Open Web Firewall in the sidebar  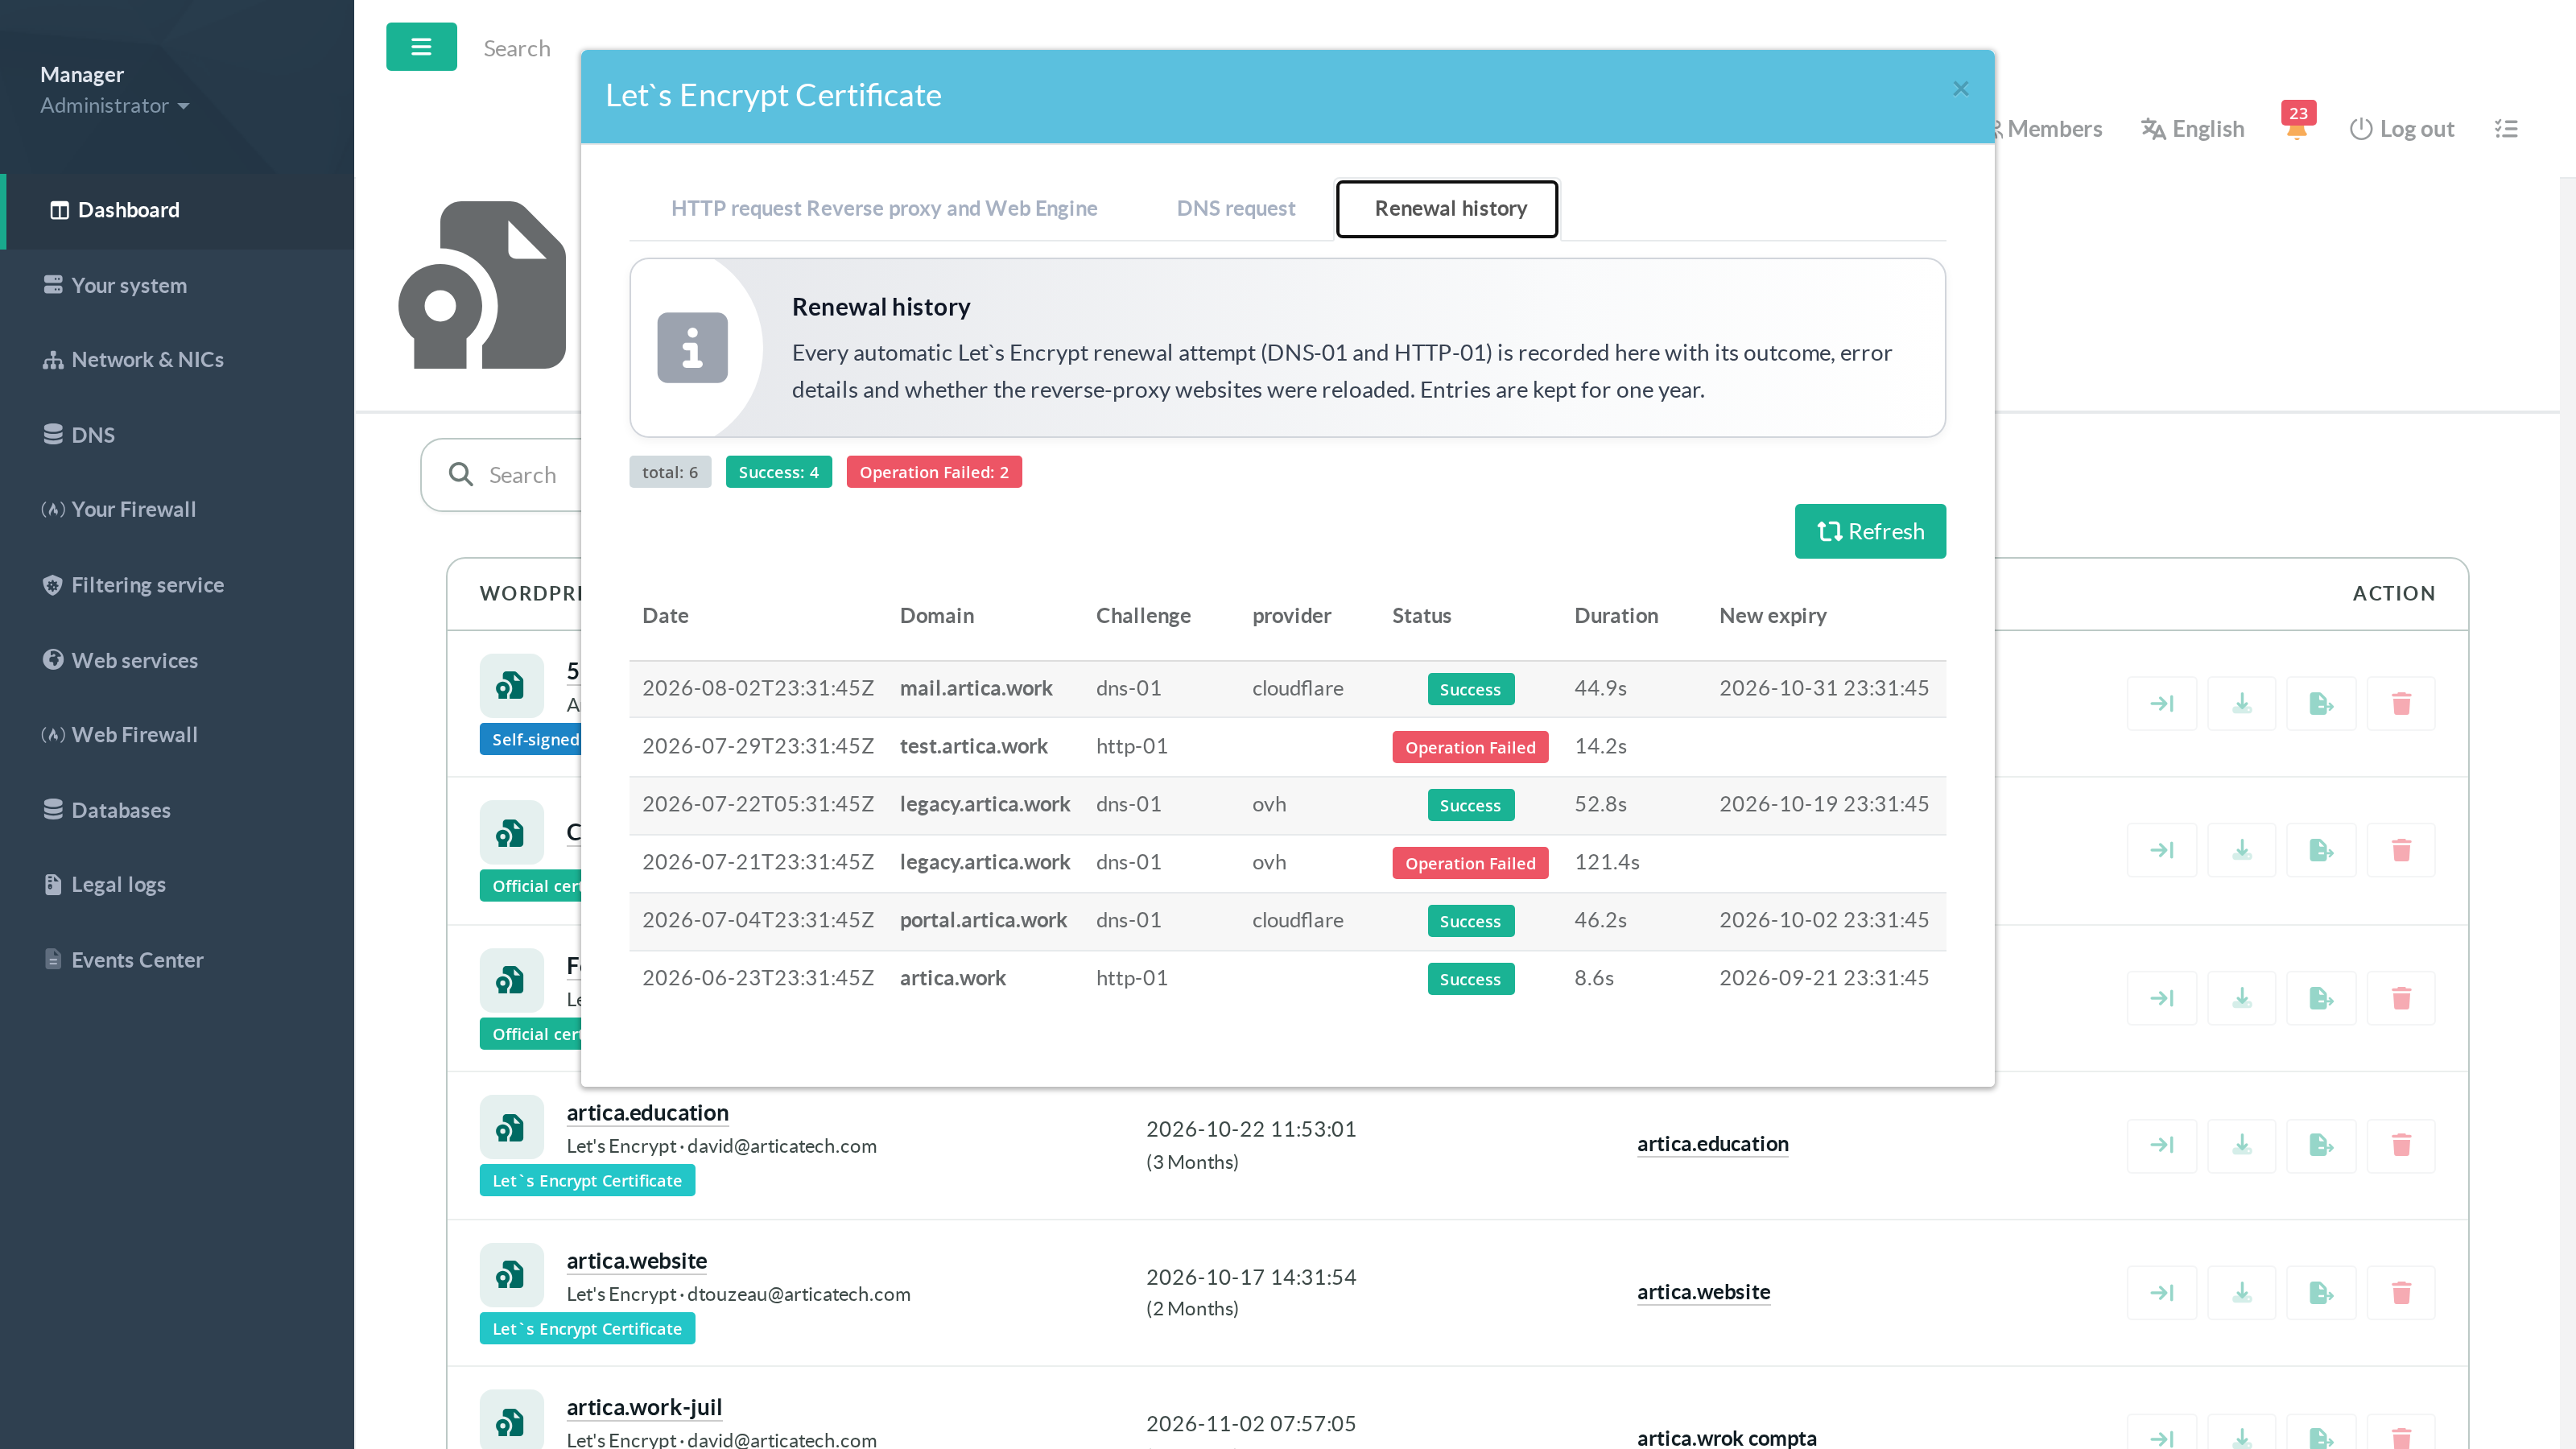[x=179, y=734]
